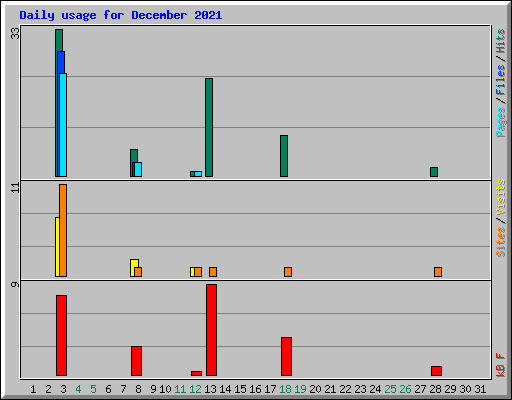Click the red KB bar on day 8
The width and height of the screenshot is (512, 400).
tap(136, 361)
